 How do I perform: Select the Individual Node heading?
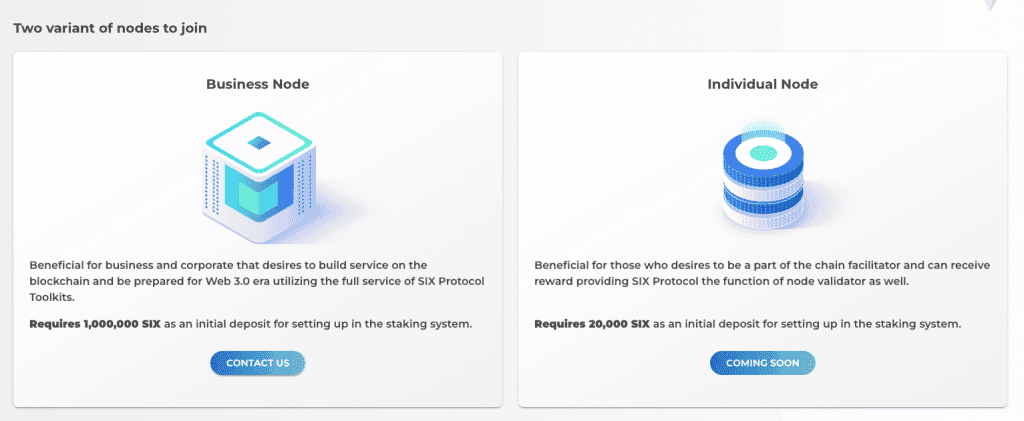point(763,84)
